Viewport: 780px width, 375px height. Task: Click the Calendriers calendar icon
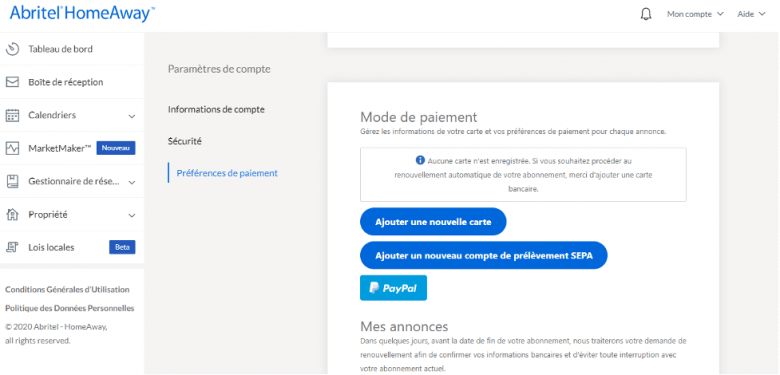(x=12, y=115)
